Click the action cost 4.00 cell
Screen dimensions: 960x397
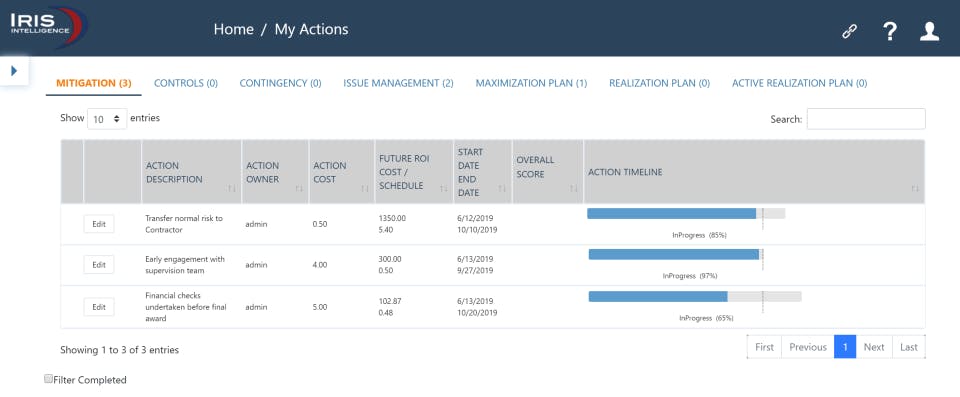[x=320, y=265]
